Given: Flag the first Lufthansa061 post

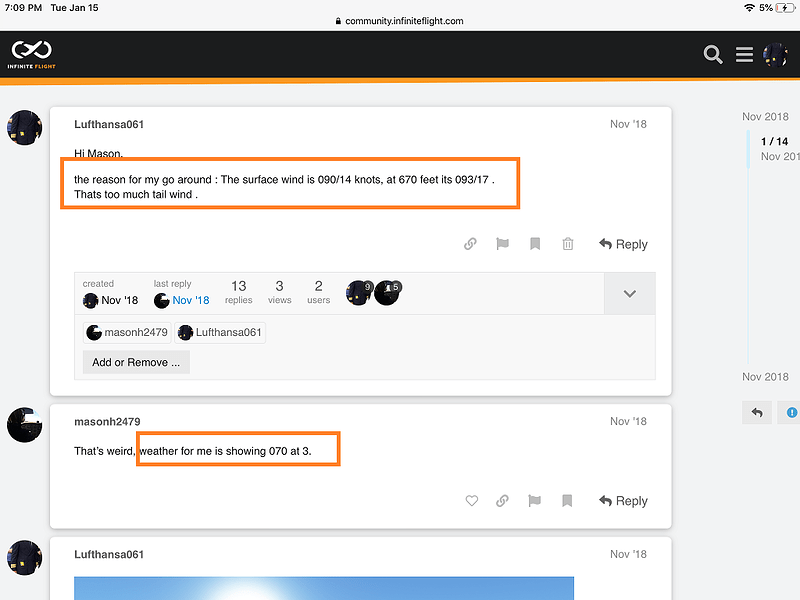Looking at the screenshot, I should point(503,244).
